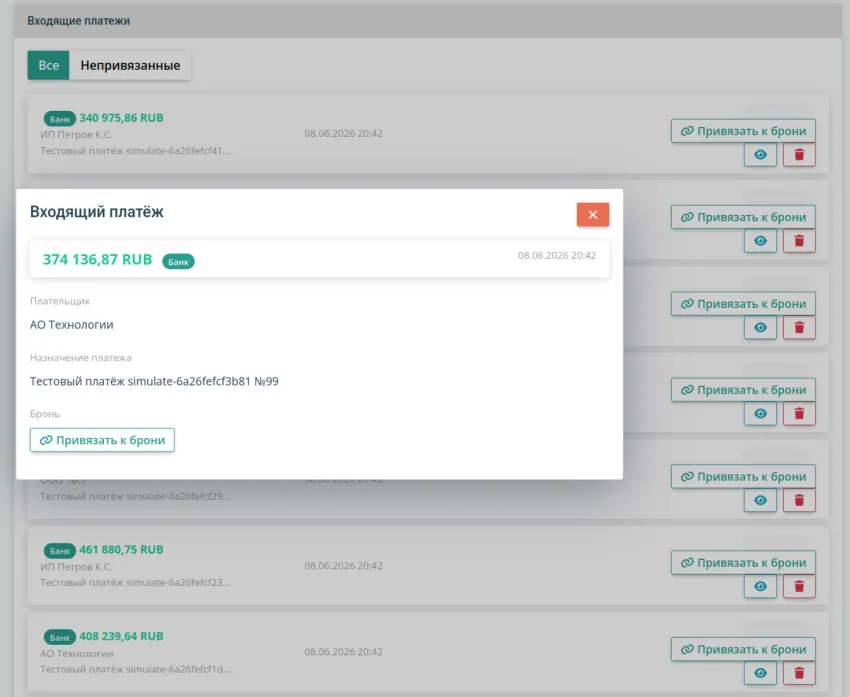Click the Входящий платёж dialog title
850x697 pixels.
(96, 212)
